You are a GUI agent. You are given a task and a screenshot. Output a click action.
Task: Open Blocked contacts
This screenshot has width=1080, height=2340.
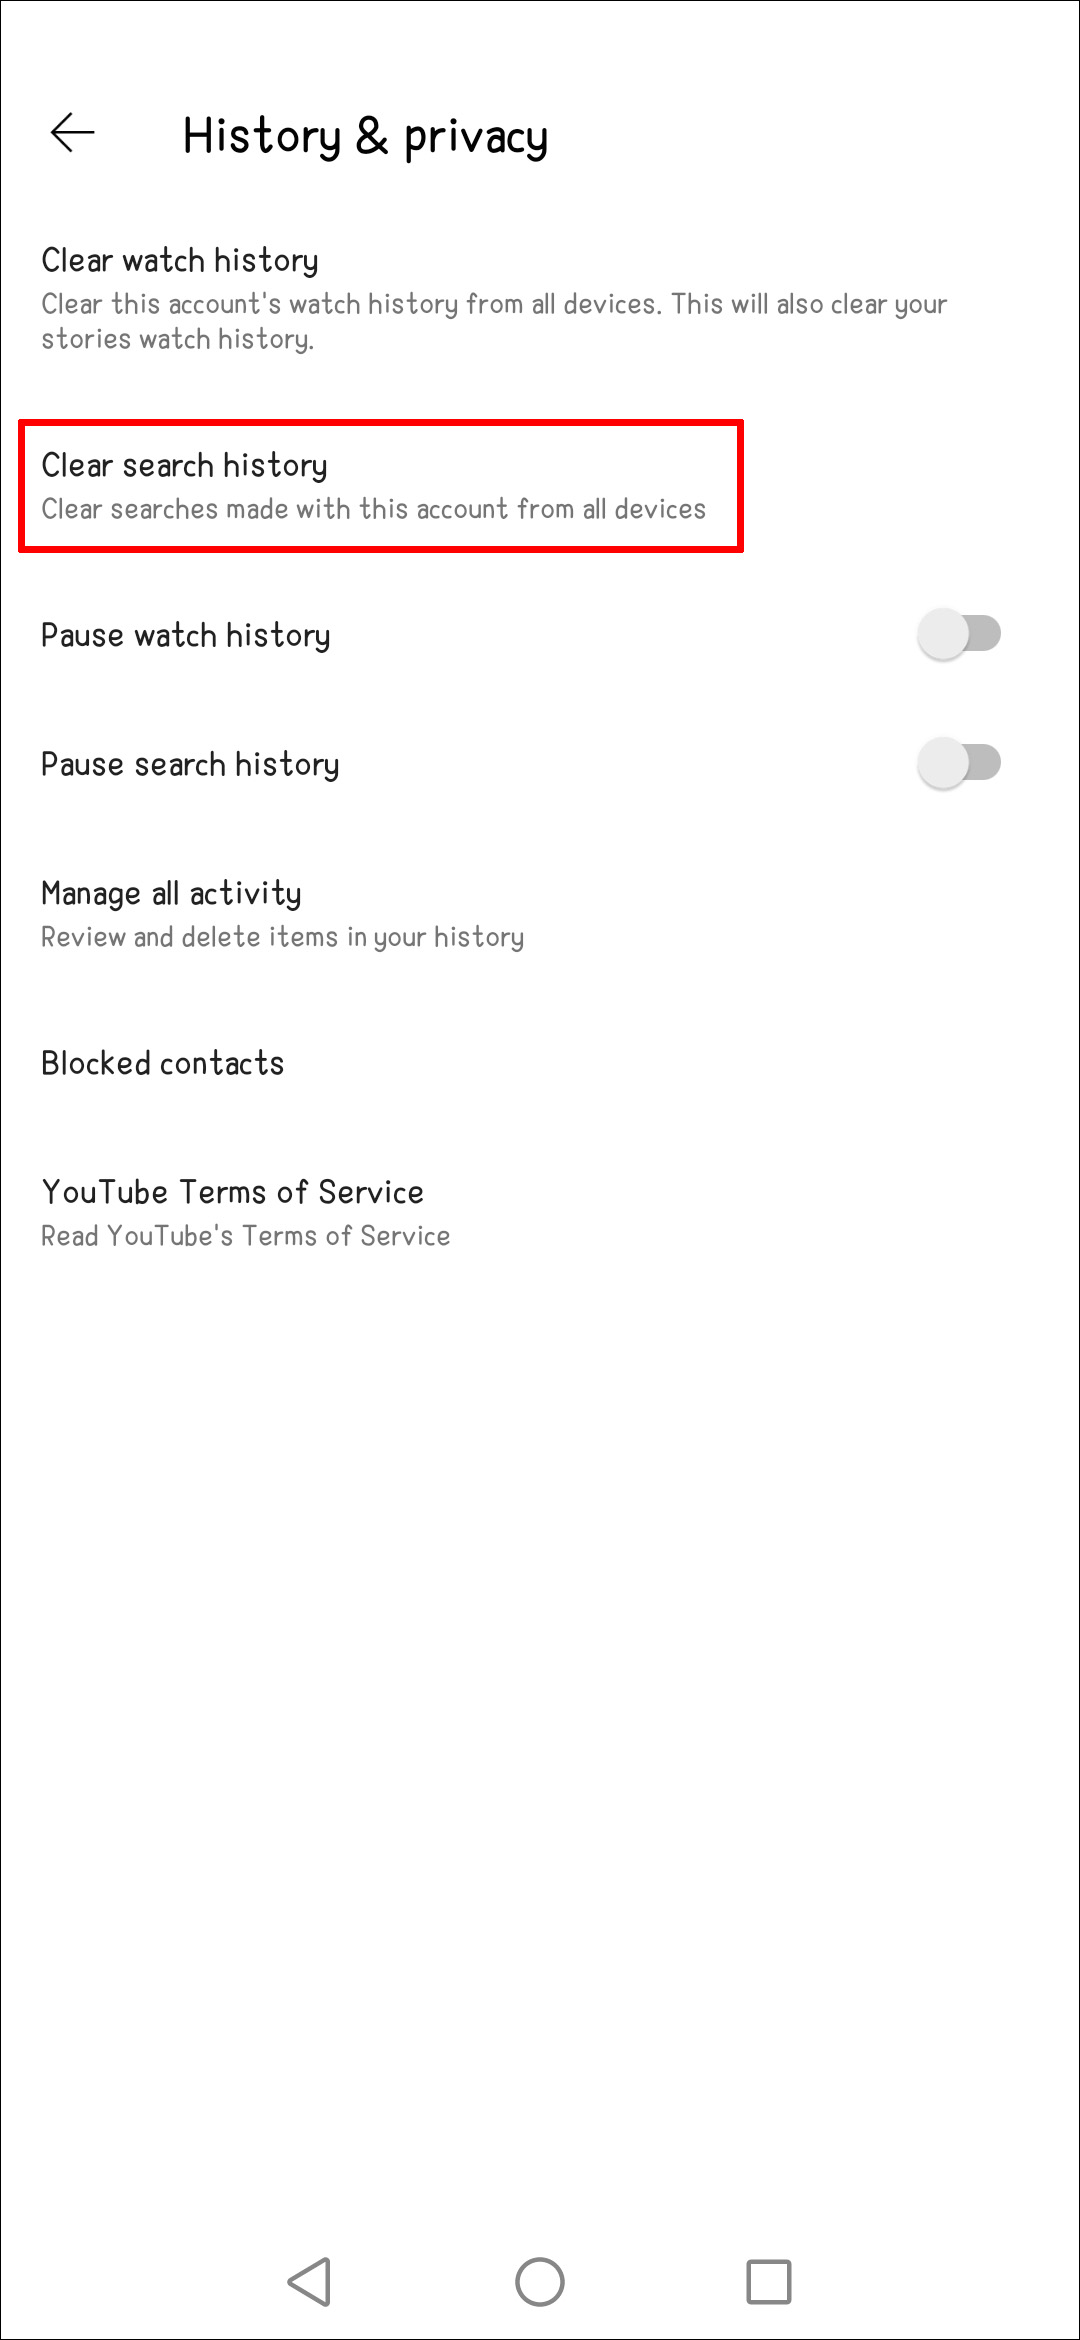[x=162, y=1063]
